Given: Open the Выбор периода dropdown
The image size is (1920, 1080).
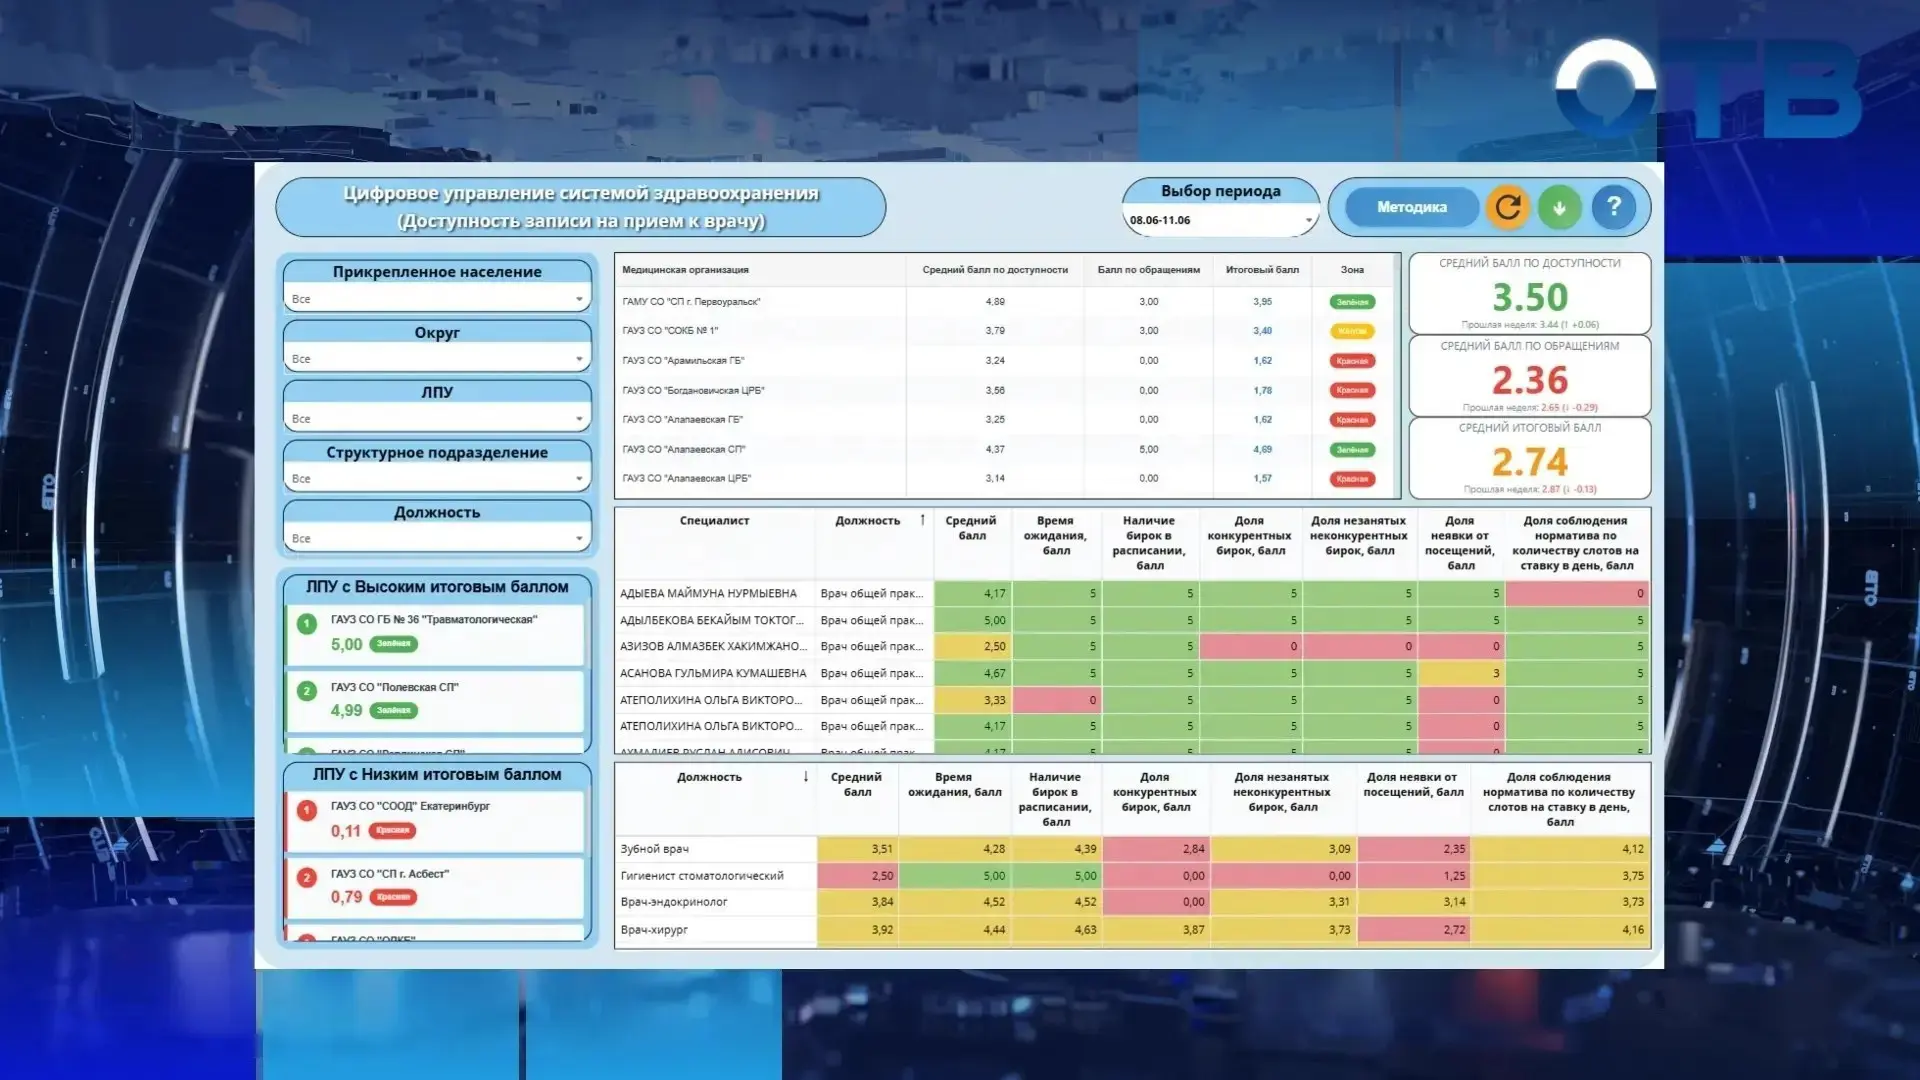Looking at the screenshot, I should click(x=1220, y=220).
